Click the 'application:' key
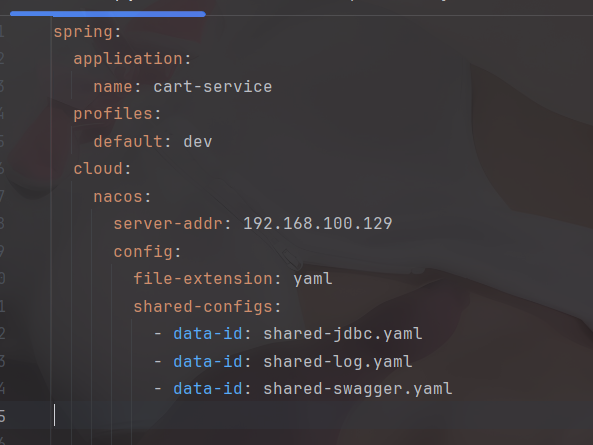This screenshot has height=445, width=593. (x=132, y=59)
